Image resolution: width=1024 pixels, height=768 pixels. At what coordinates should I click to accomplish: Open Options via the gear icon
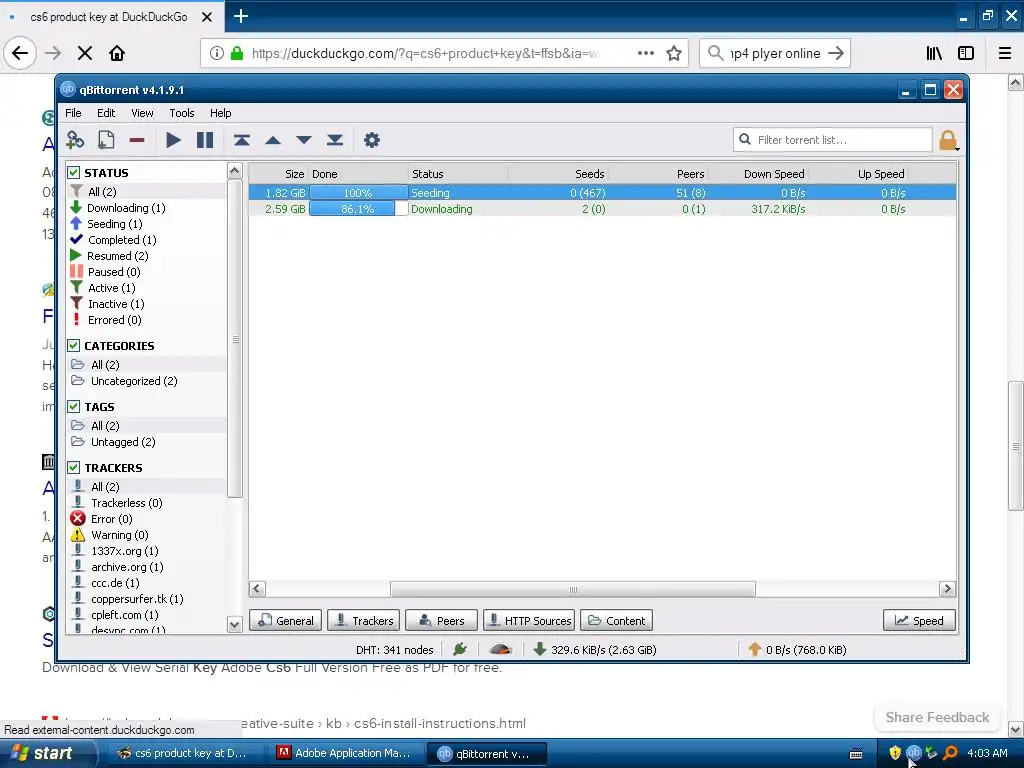point(372,140)
